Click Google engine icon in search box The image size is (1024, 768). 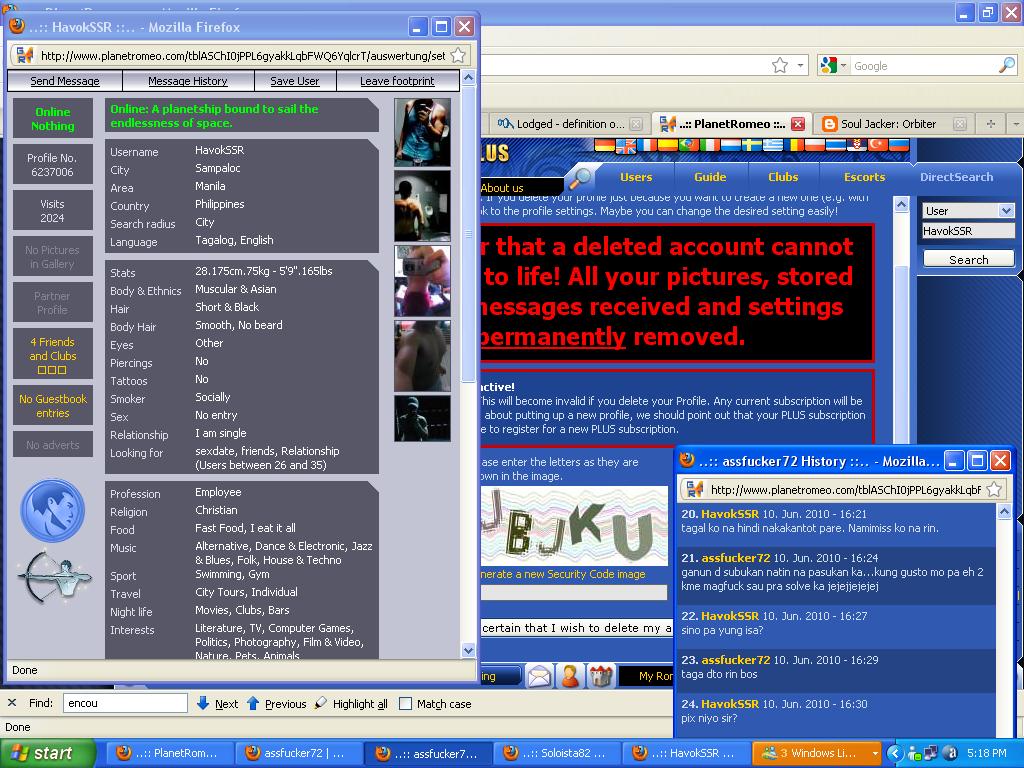pos(829,65)
